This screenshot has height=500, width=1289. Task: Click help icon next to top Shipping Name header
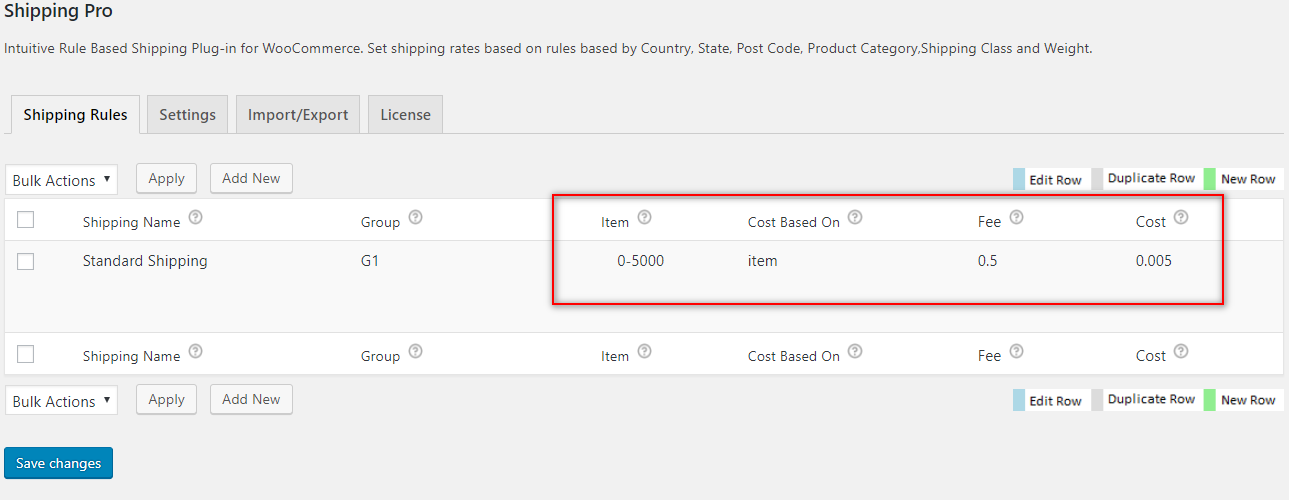point(196,217)
